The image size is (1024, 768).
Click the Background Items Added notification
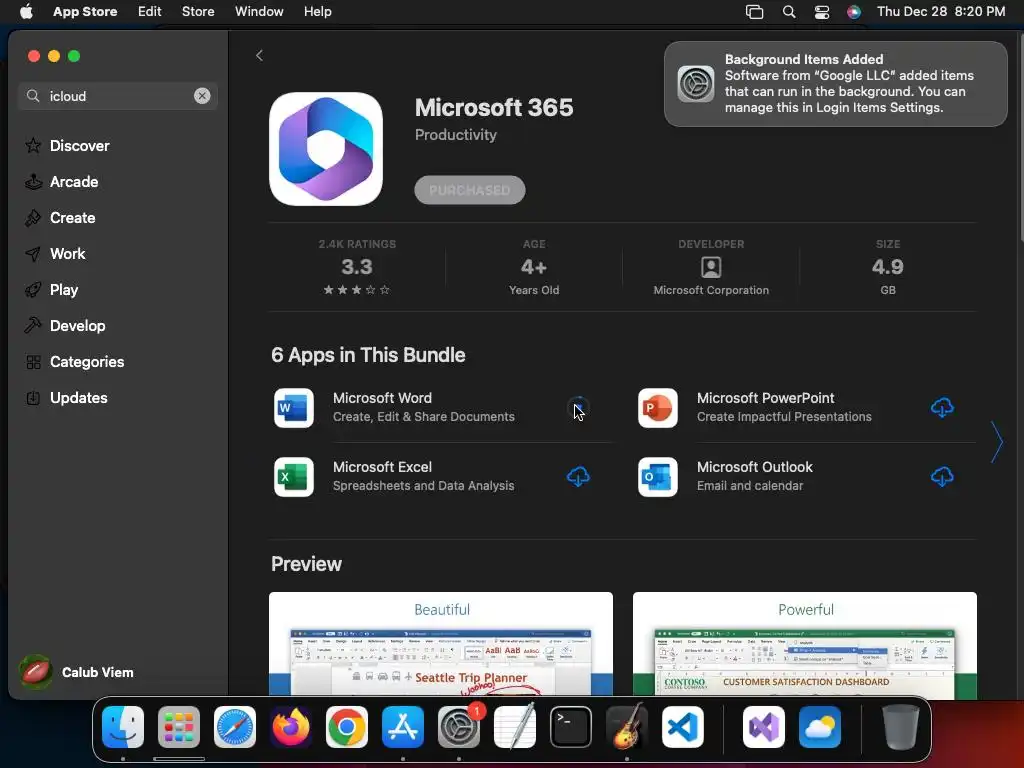coord(835,84)
